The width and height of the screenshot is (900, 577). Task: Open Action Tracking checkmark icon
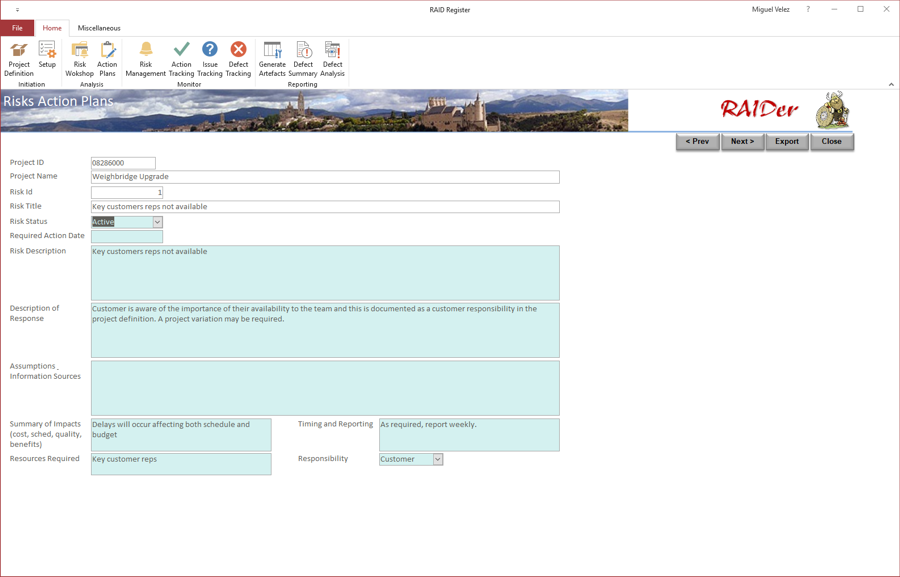coord(181,59)
